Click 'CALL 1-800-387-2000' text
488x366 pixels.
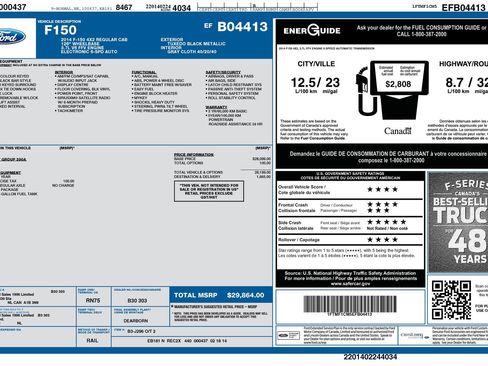coord(421,34)
